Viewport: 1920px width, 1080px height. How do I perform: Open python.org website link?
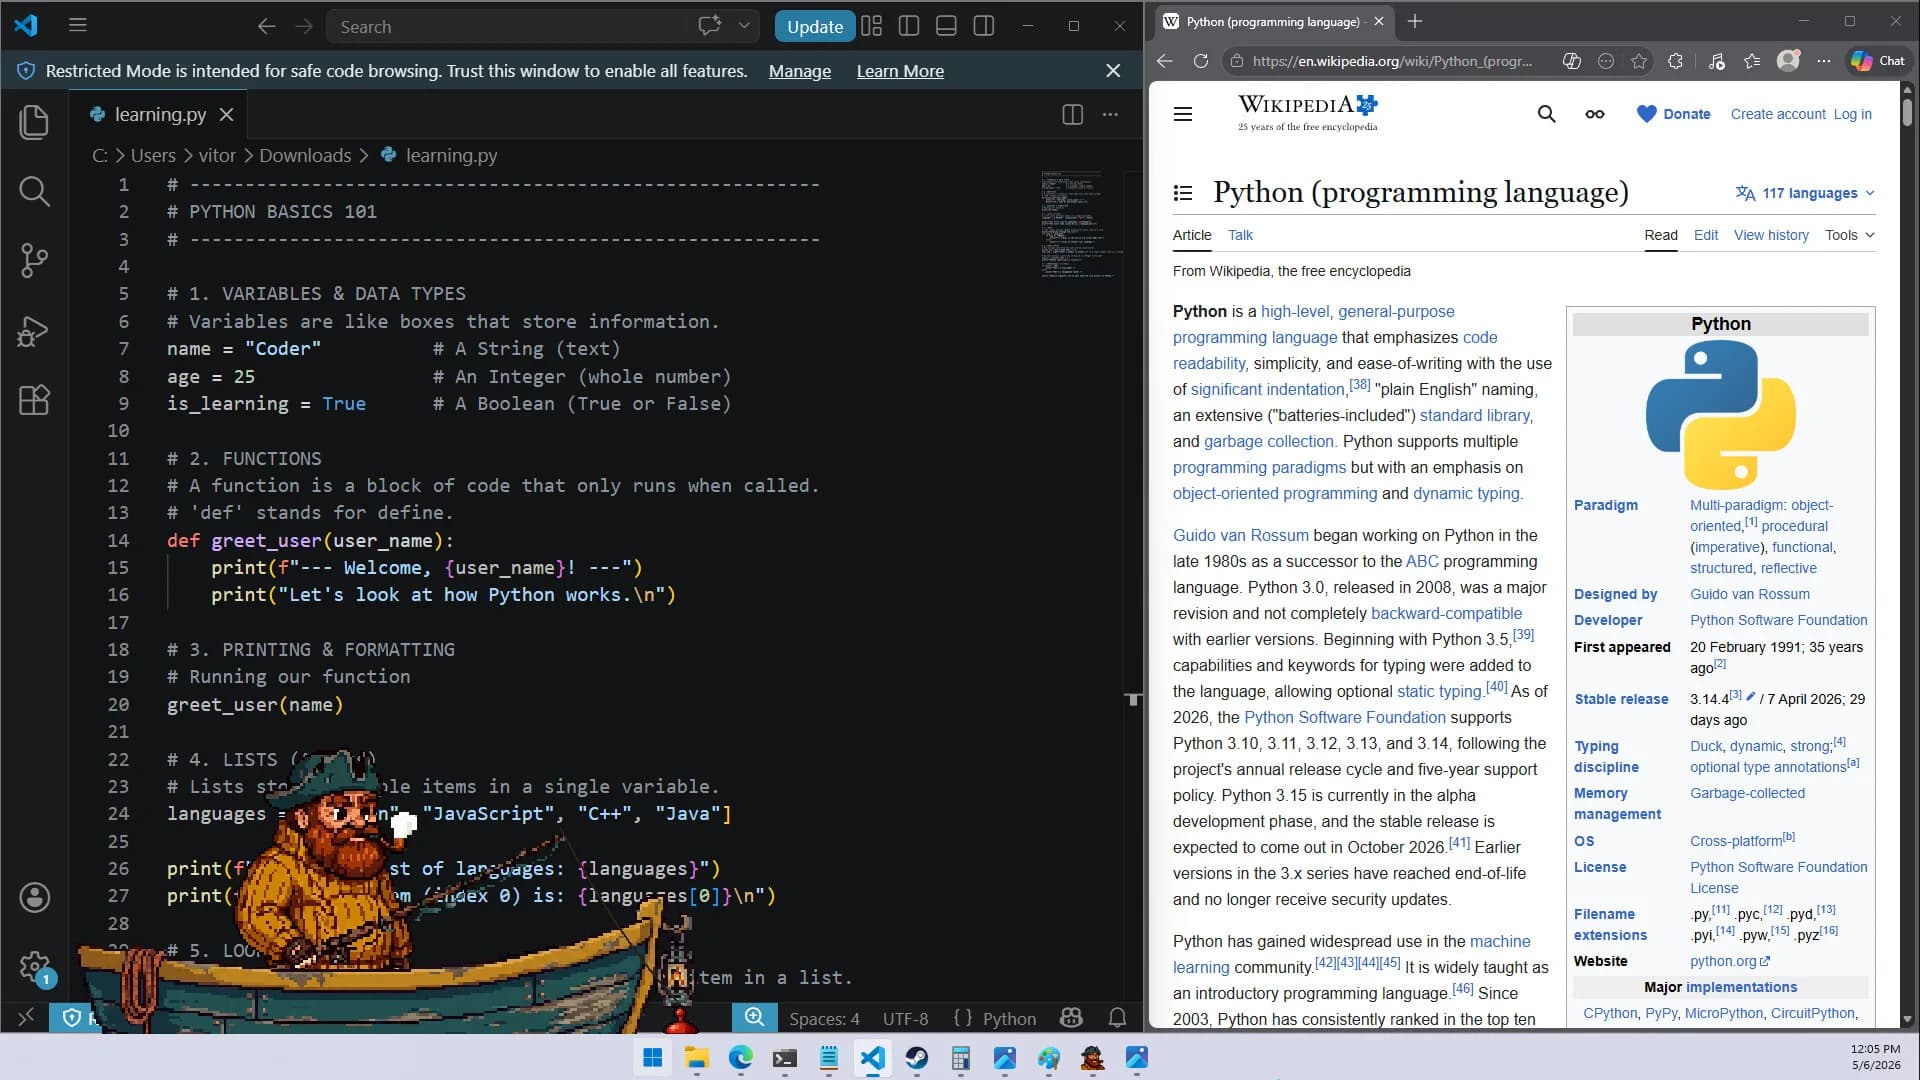click(1730, 961)
